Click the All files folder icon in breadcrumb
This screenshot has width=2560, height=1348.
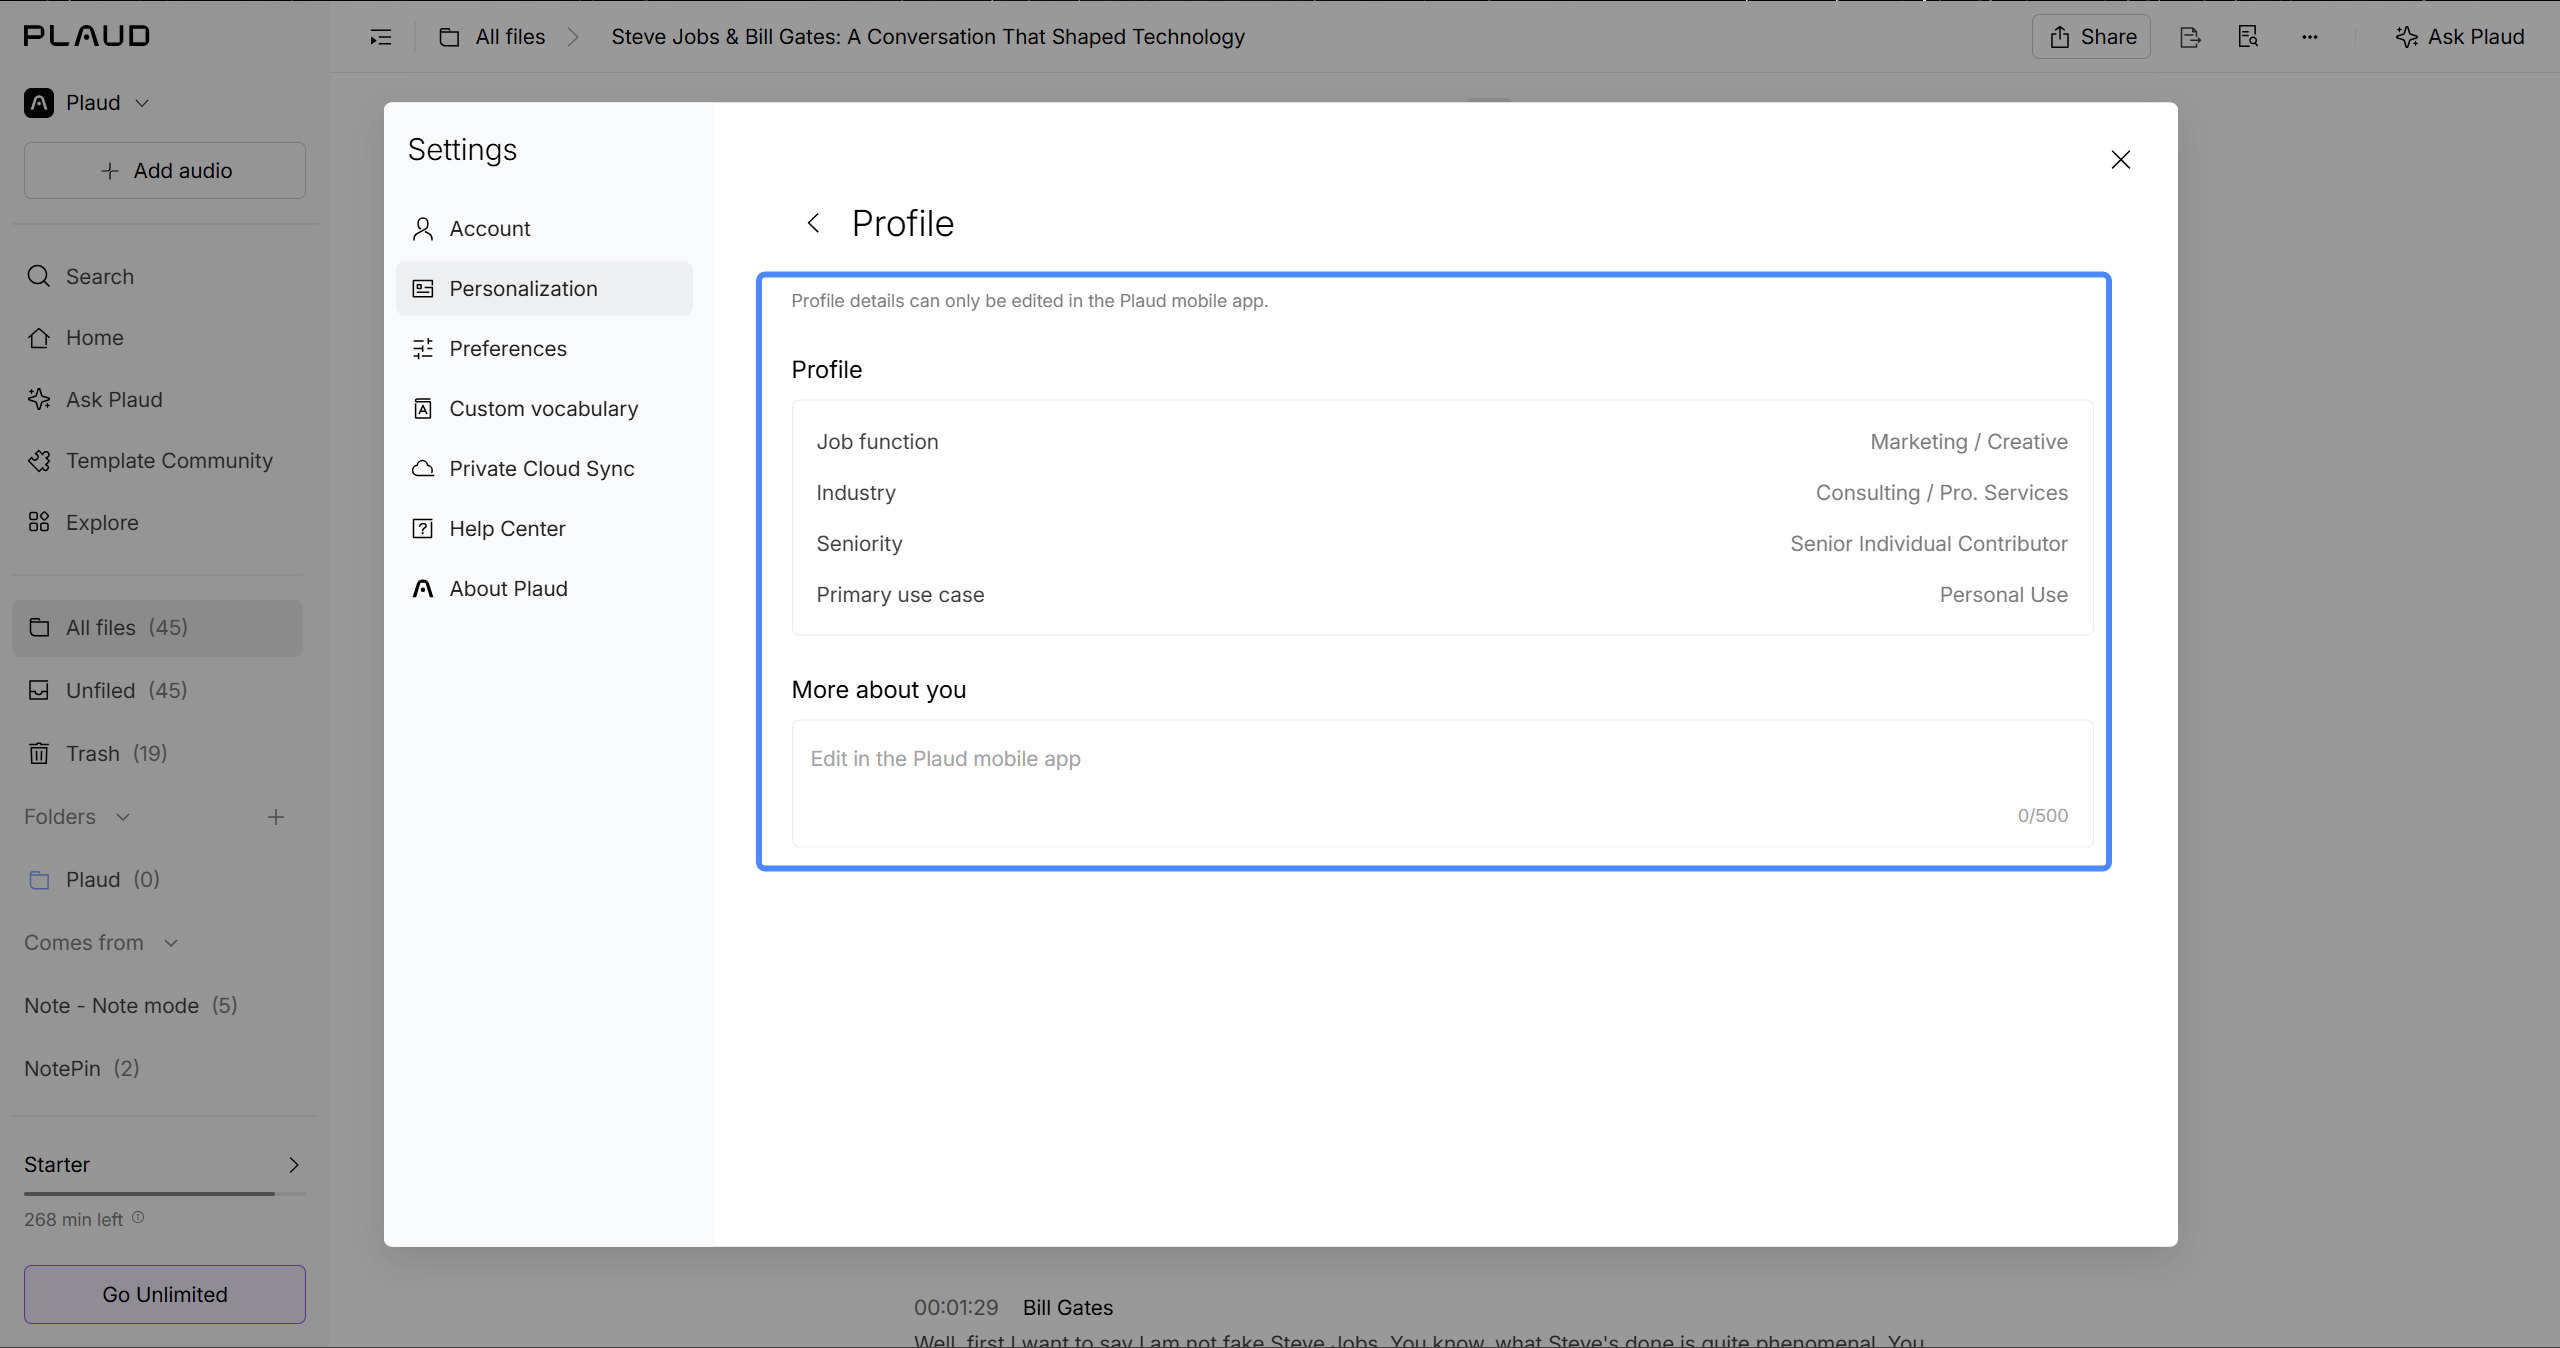coord(449,37)
